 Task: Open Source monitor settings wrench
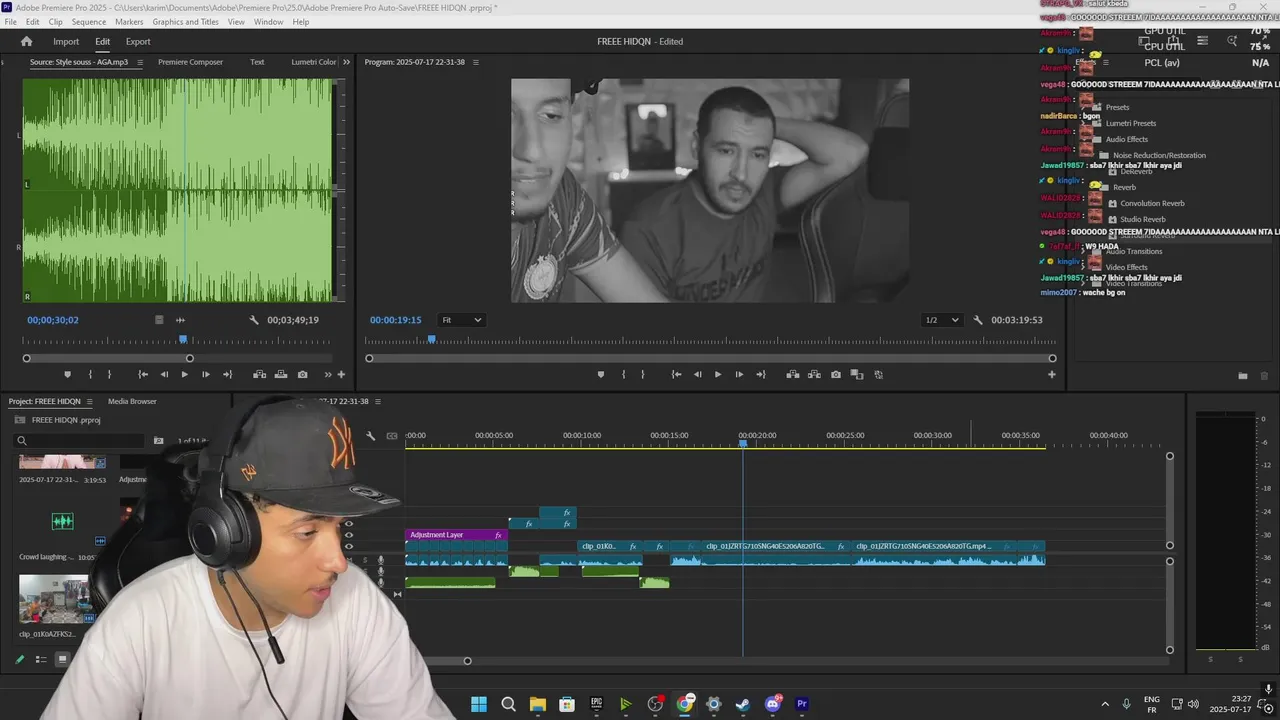[x=254, y=320]
